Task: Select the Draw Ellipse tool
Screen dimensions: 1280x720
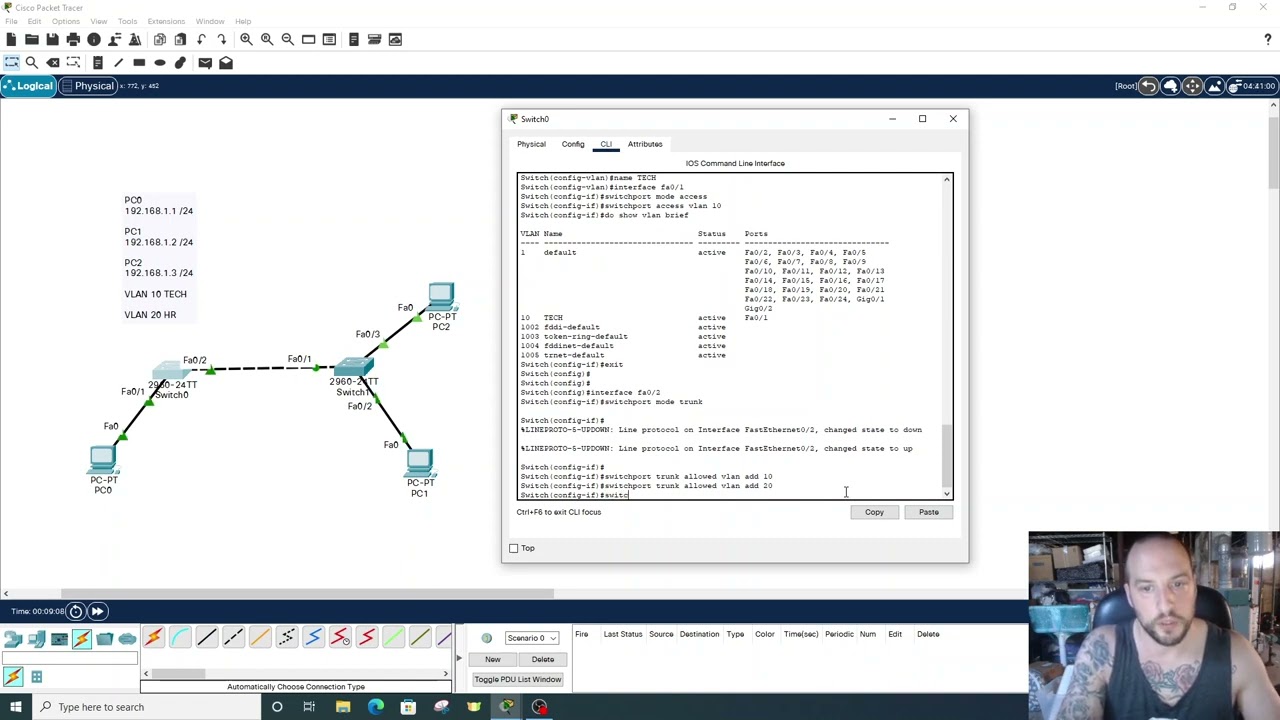Action: [x=160, y=62]
